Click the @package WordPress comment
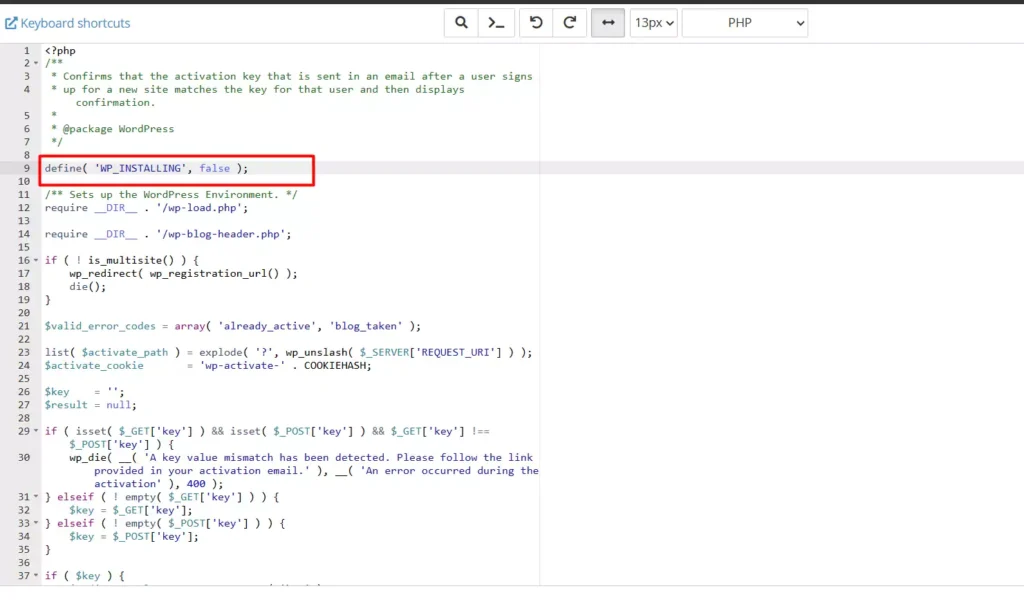Viewport: 1024px width, 602px height. [x=118, y=129]
